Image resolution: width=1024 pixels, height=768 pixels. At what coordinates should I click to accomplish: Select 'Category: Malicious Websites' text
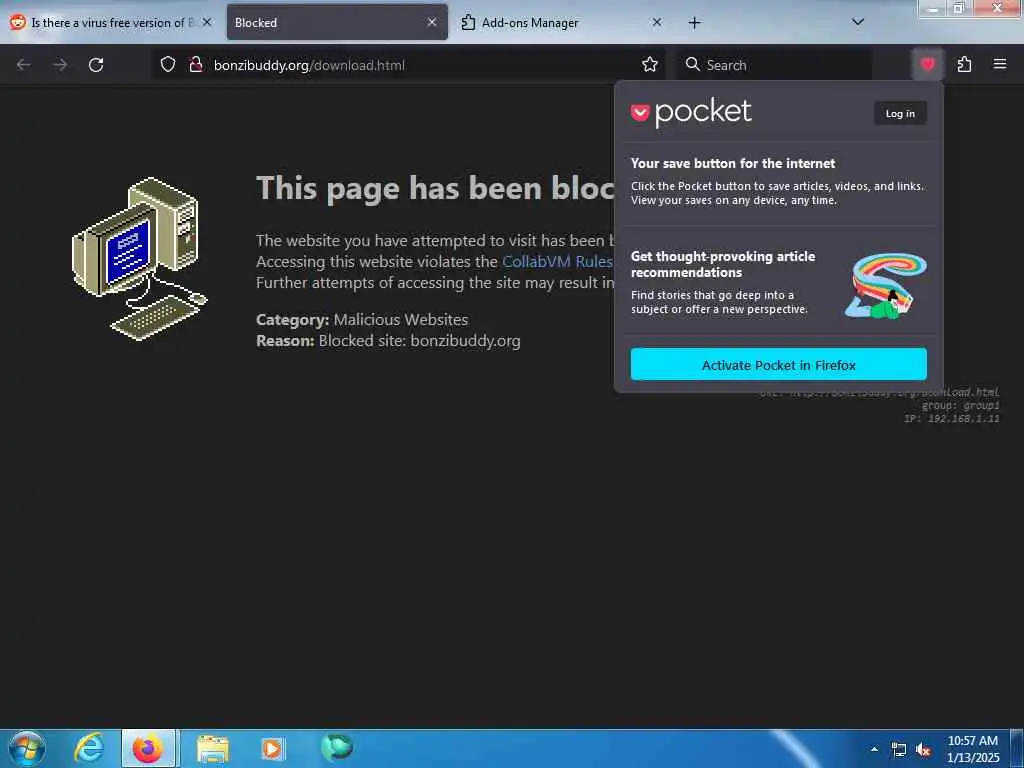coord(362,320)
